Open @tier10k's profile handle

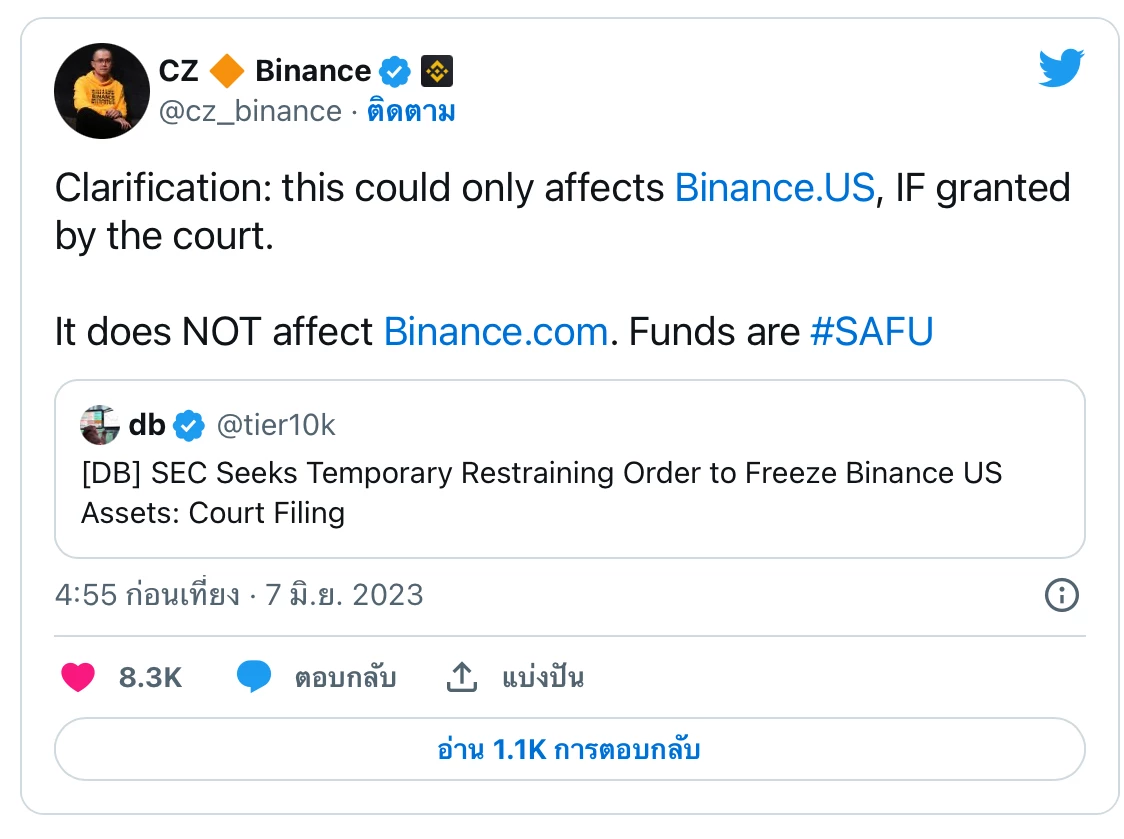coord(280,424)
